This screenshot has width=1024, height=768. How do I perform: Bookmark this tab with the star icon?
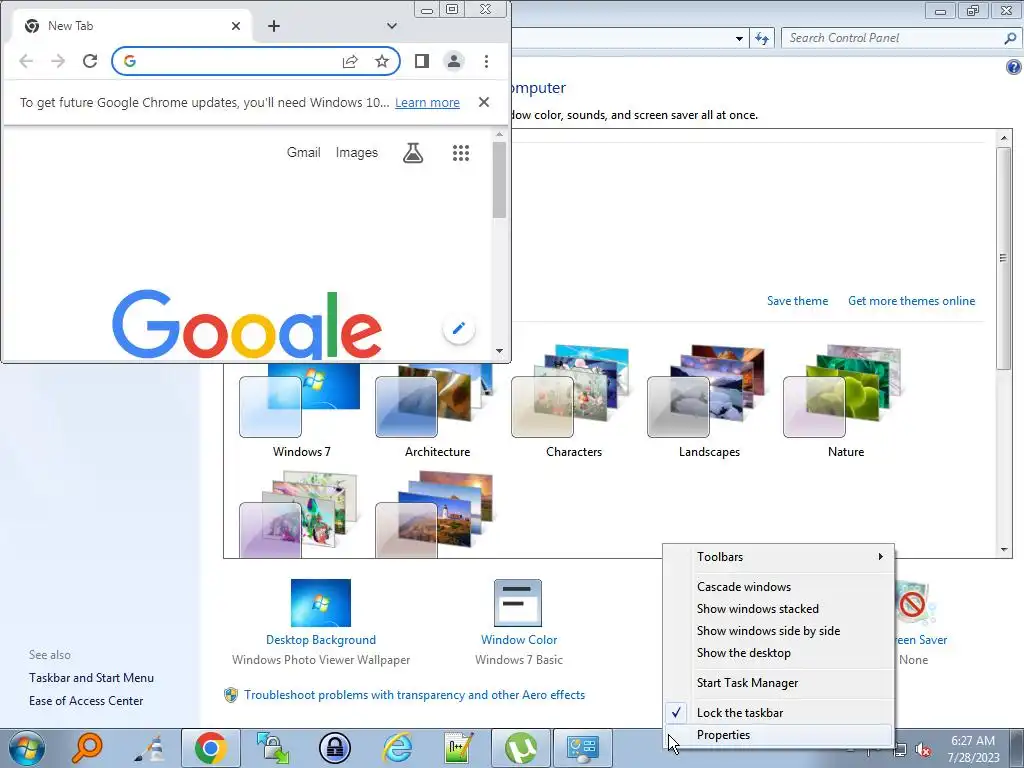tap(382, 61)
